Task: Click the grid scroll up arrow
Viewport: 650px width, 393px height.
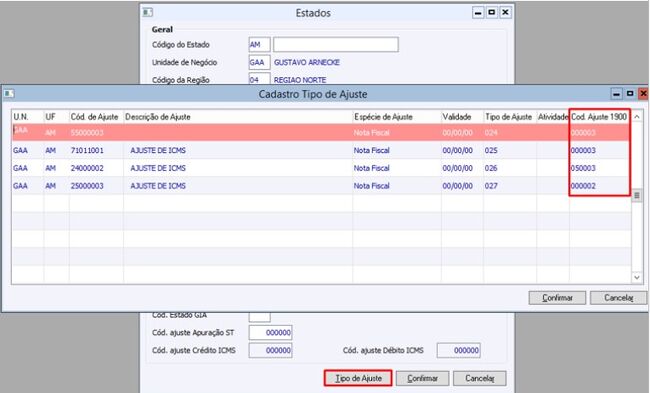Action: [x=637, y=117]
